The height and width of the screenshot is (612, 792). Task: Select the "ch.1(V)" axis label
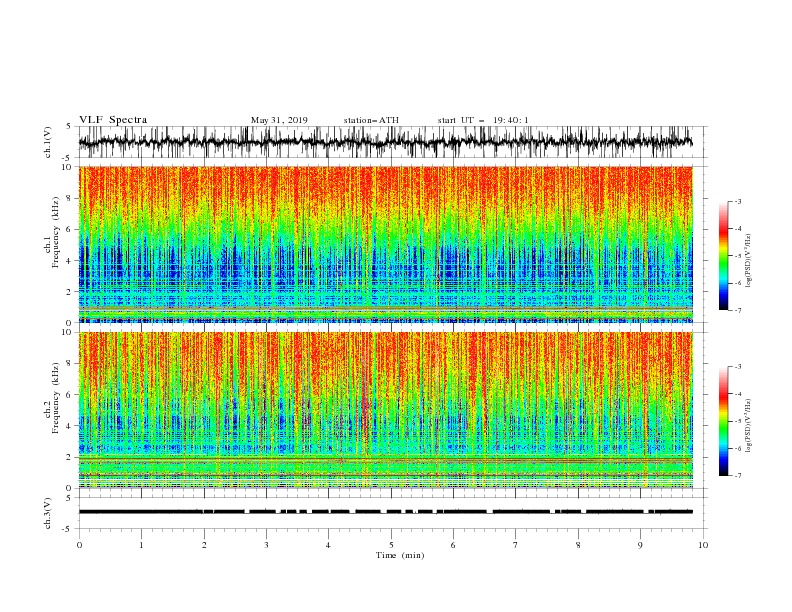pyautogui.click(x=48, y=142)
